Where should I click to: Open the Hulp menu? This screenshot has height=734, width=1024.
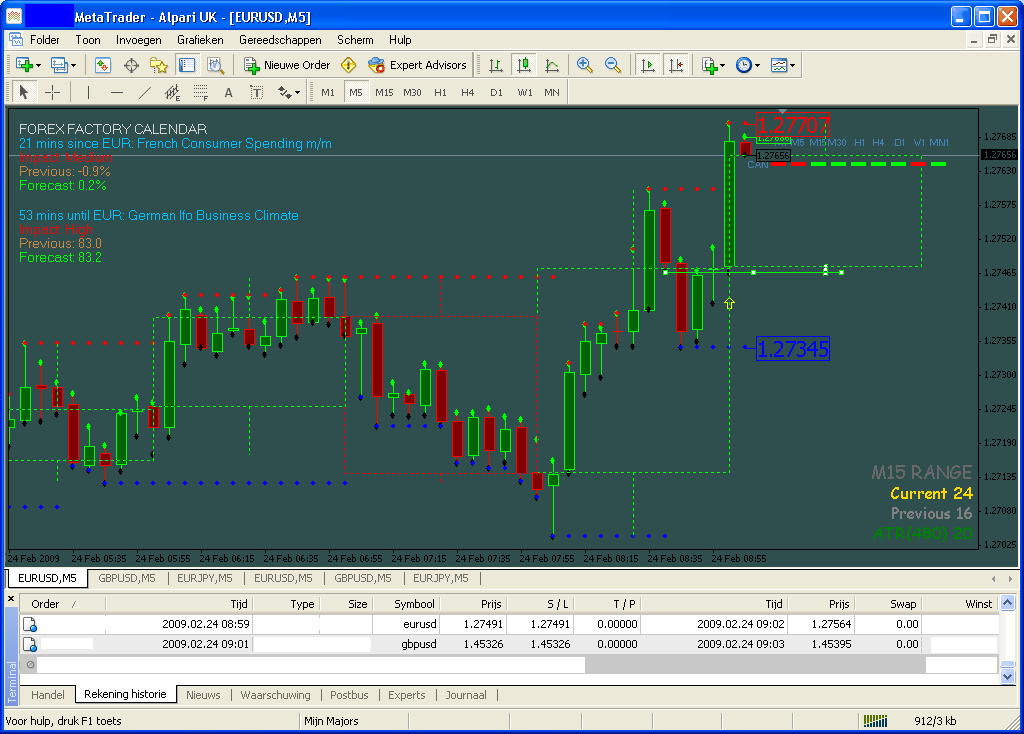[400, 40]
